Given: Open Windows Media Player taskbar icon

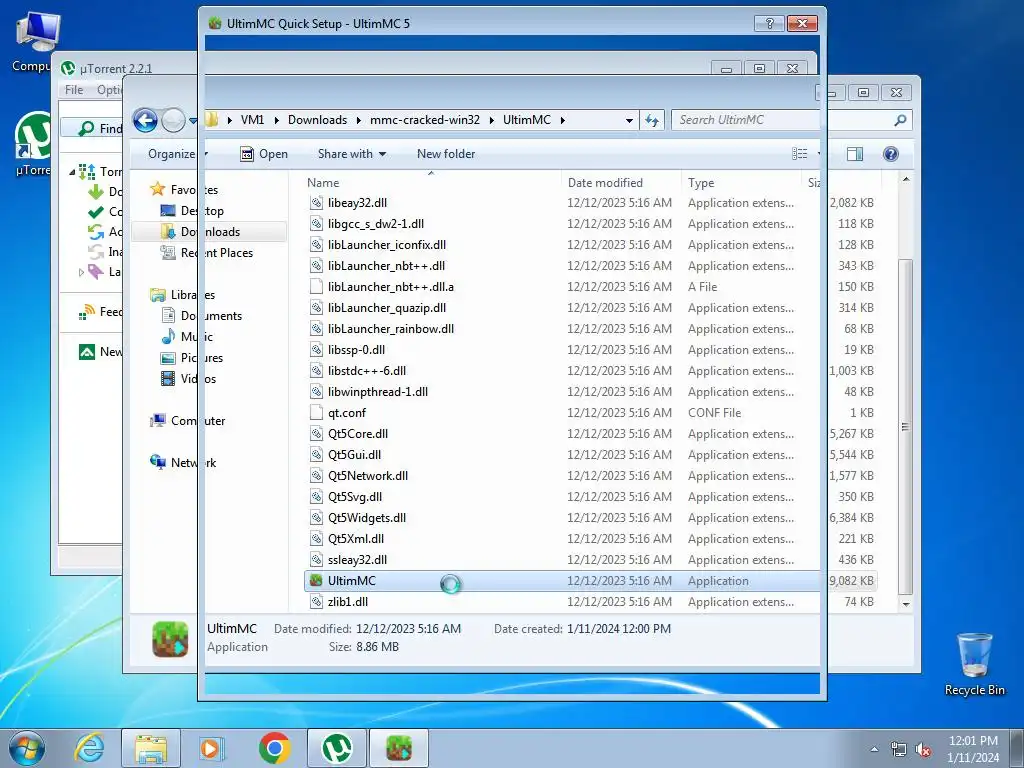Looking at the screenshot, I should [212, 748].
